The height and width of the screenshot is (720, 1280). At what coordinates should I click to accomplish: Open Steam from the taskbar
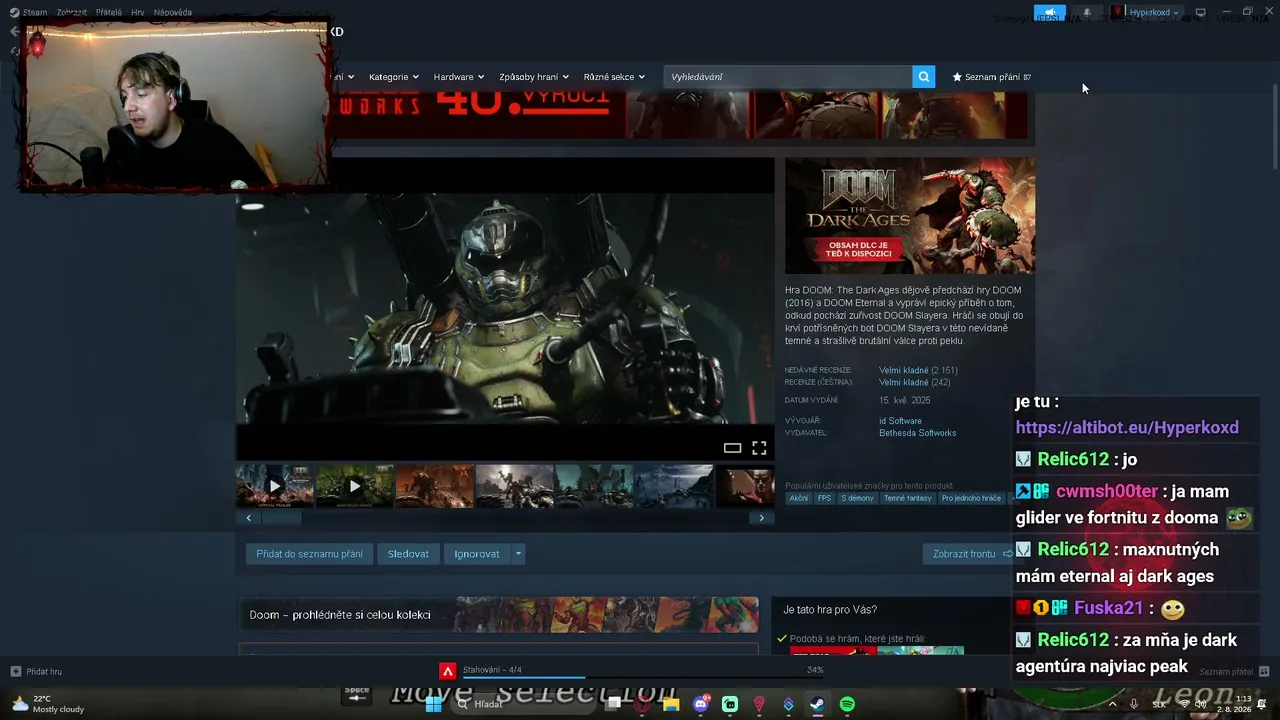817,704
